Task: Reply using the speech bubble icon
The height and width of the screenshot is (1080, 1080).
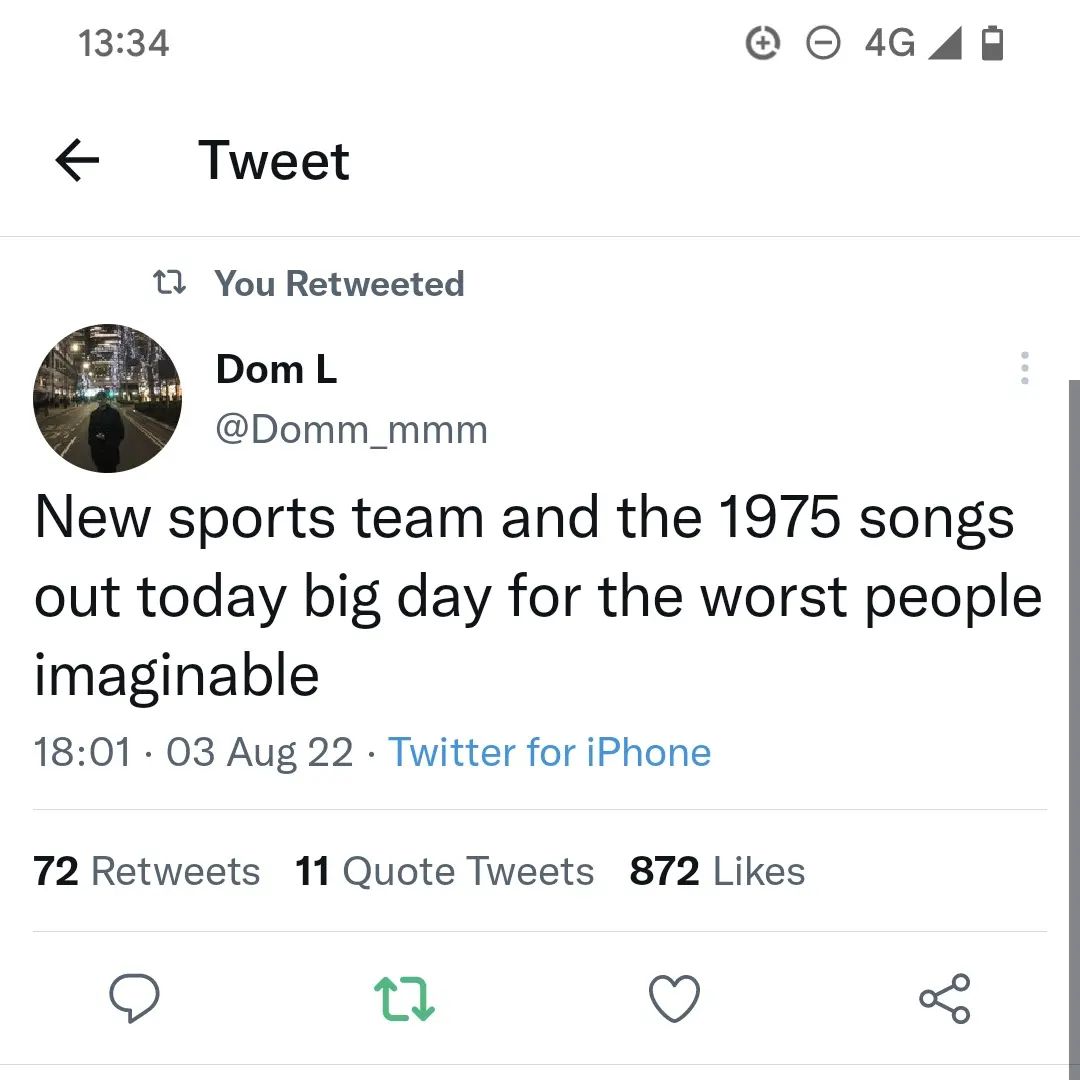Action: (133, 998)
